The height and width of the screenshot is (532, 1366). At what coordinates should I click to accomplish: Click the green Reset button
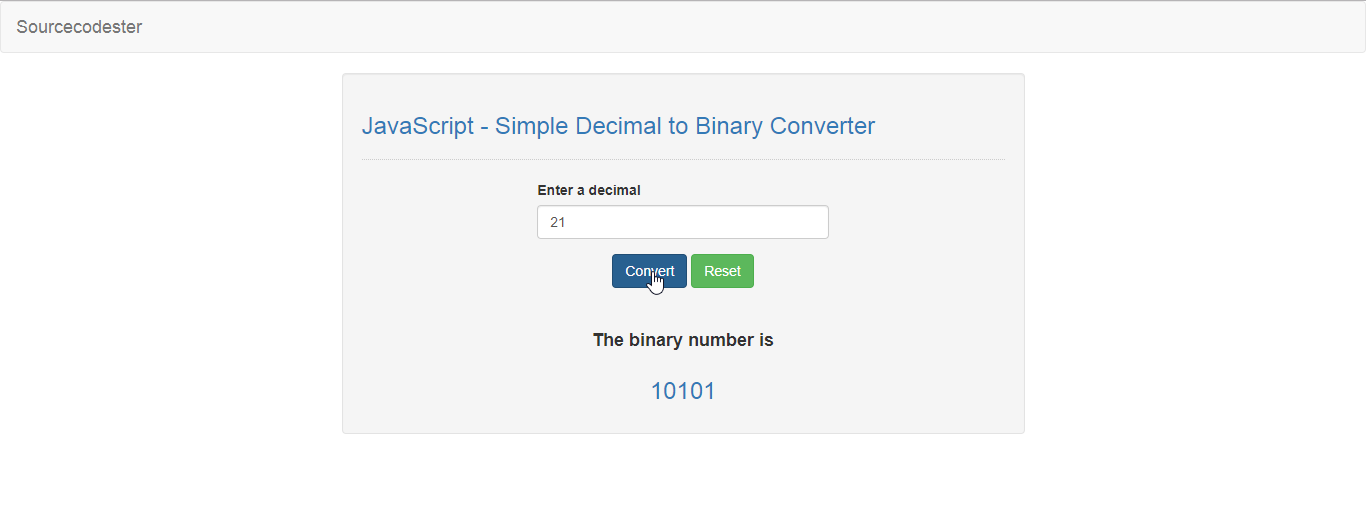pyautogui.click(x=722, y=271)
